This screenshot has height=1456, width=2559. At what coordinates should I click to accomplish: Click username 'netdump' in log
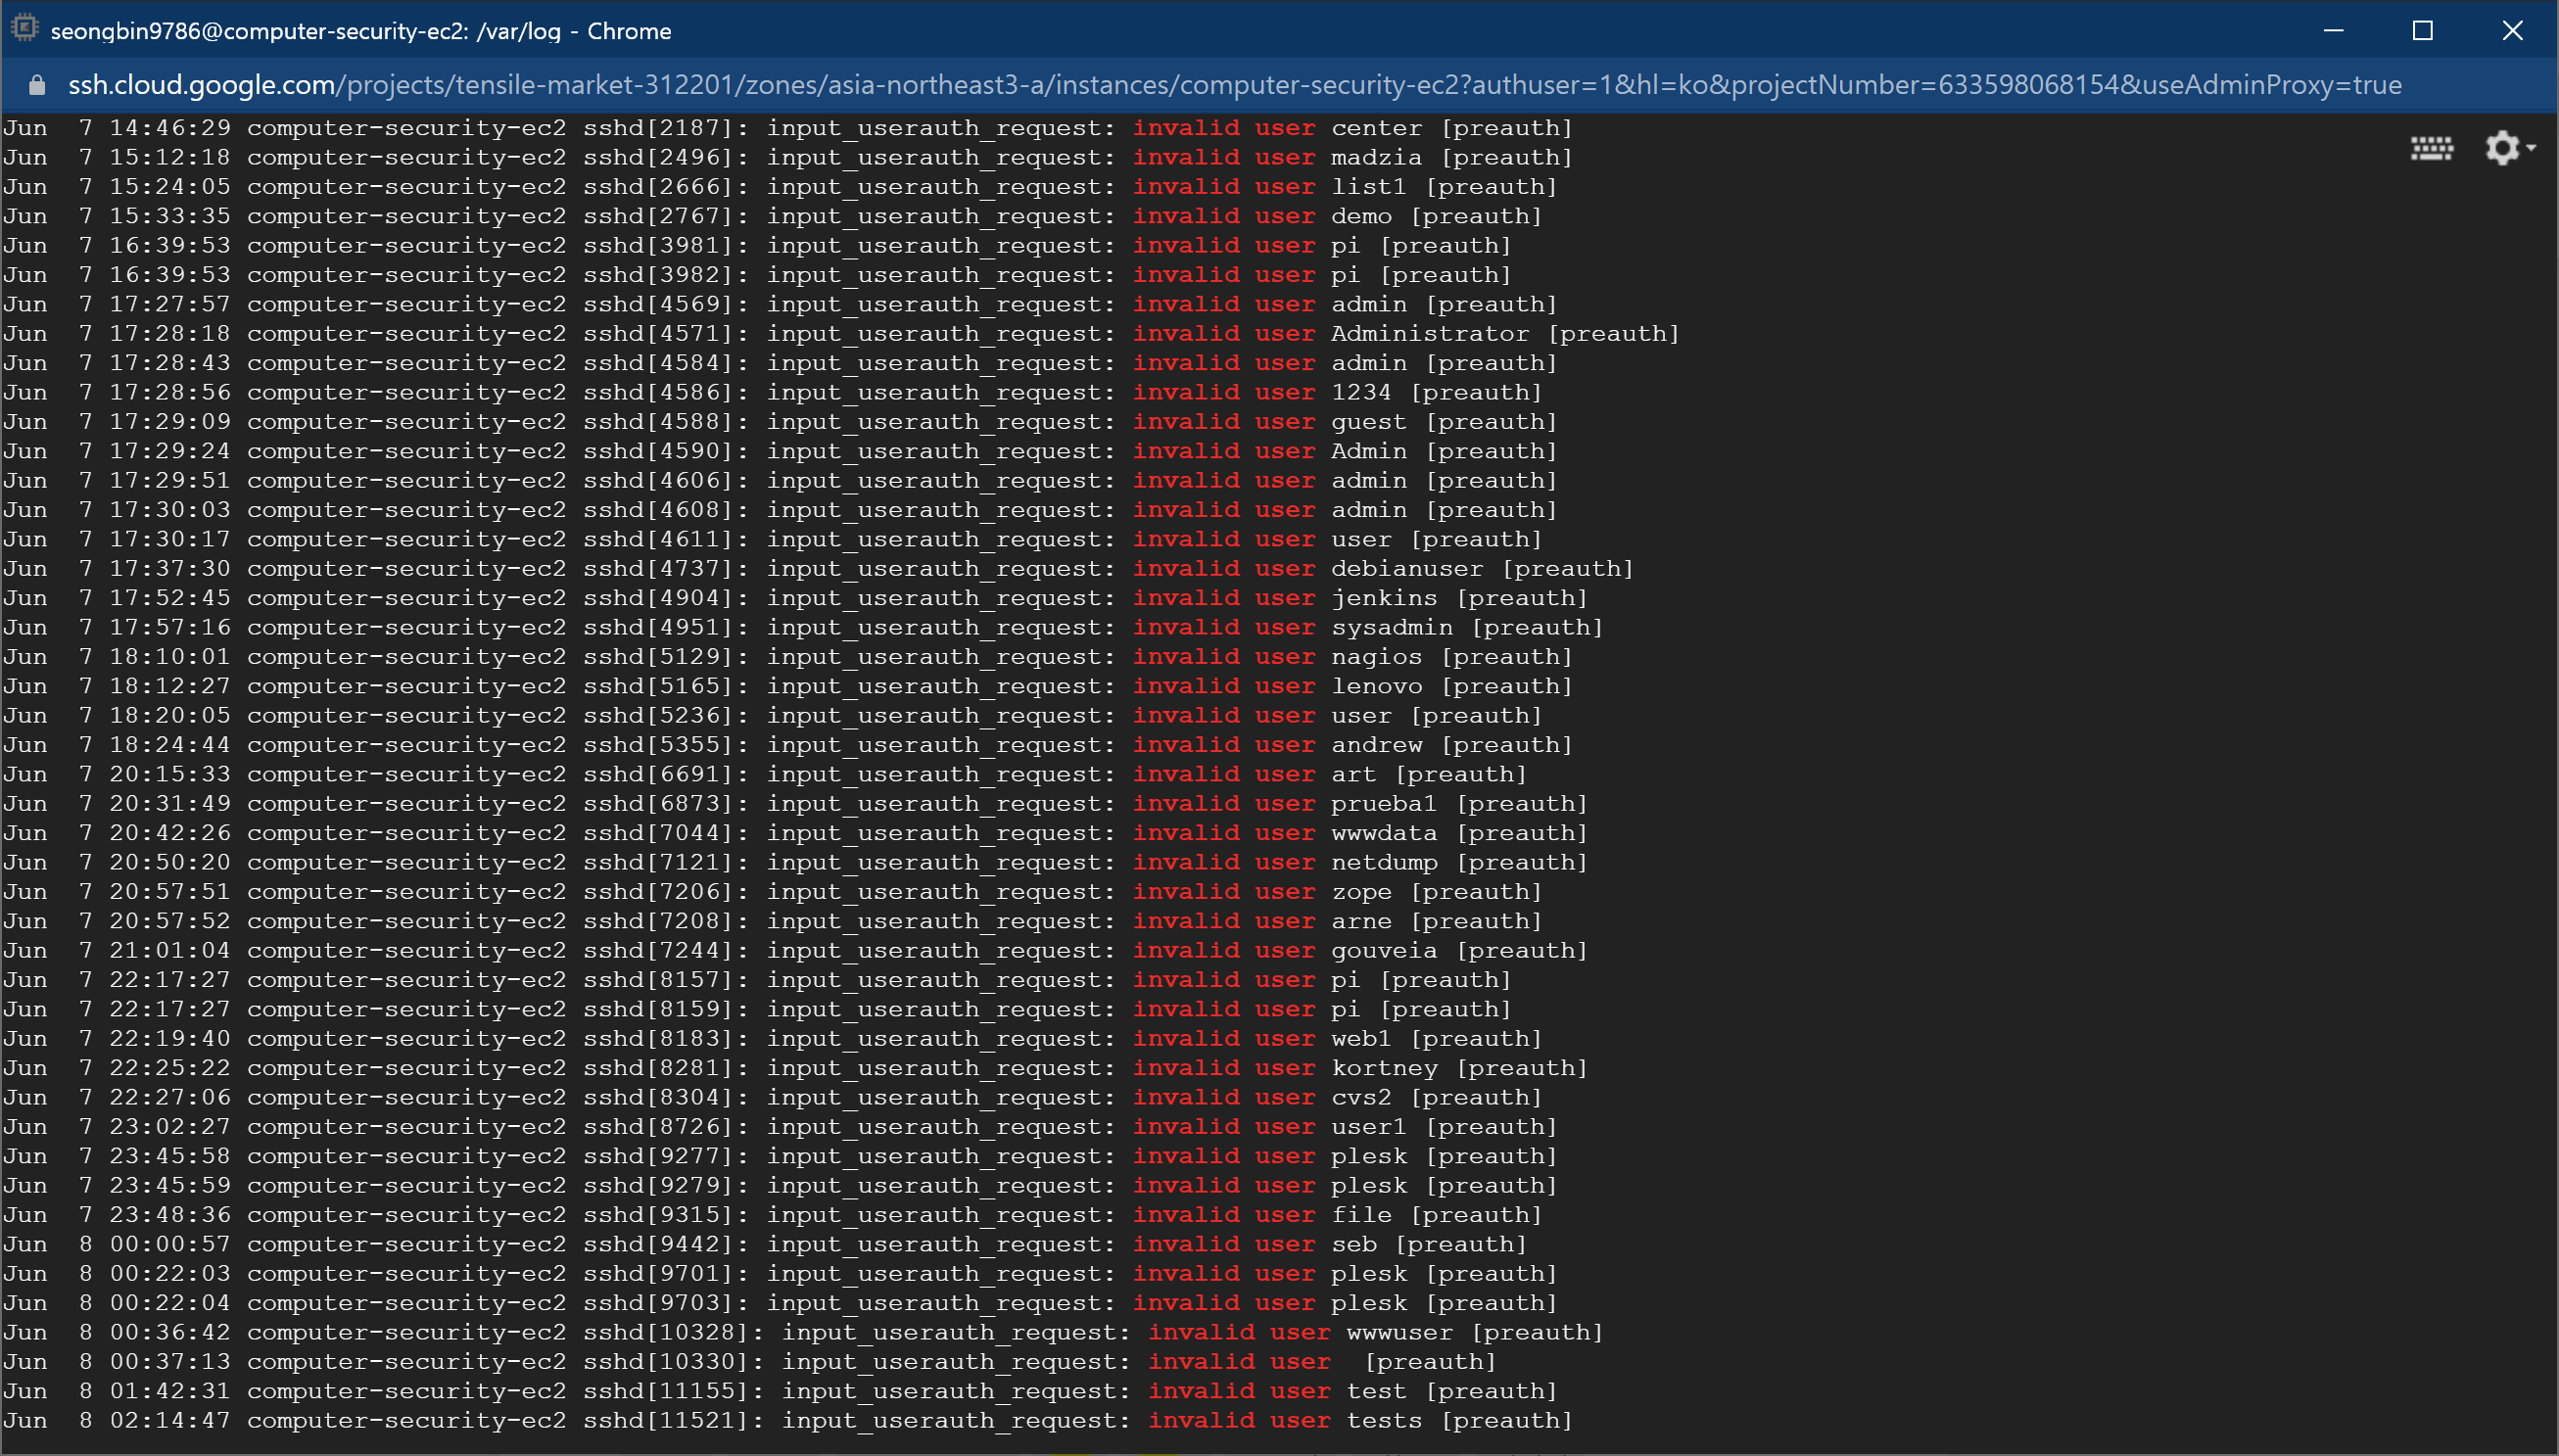[x=1384, y=862]
